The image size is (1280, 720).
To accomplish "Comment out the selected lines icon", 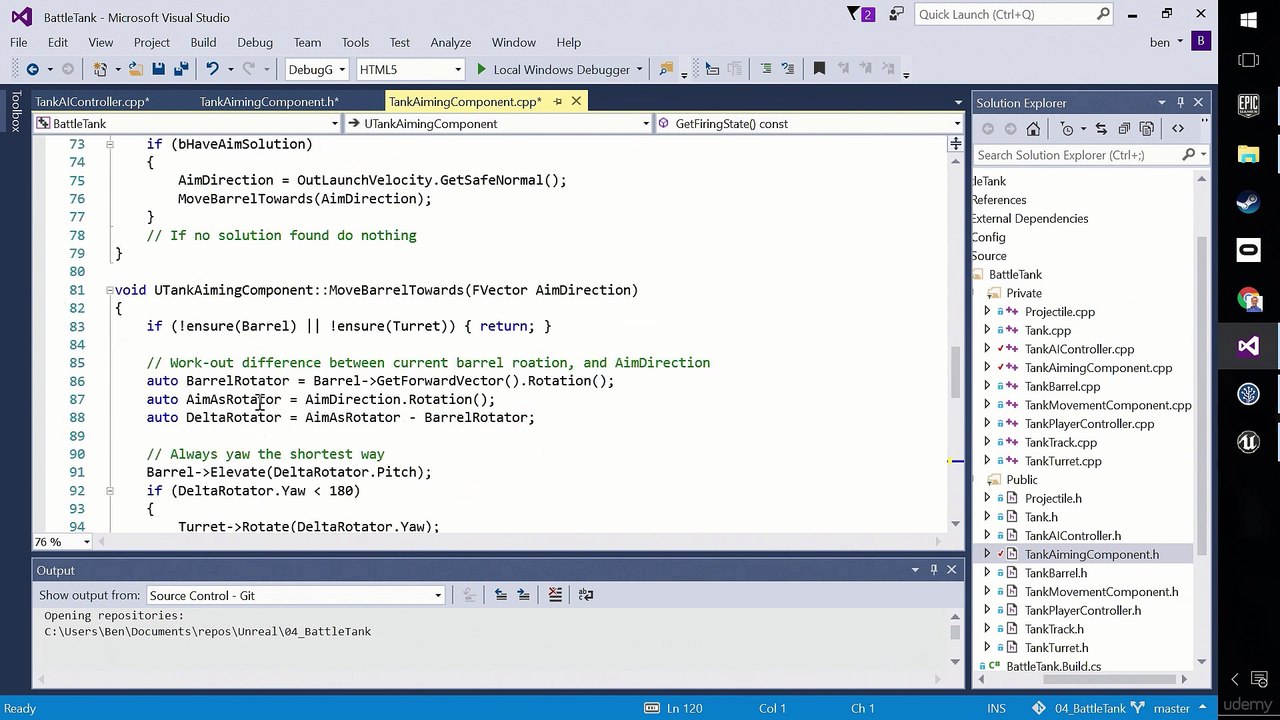I will (x=766, y=69).
